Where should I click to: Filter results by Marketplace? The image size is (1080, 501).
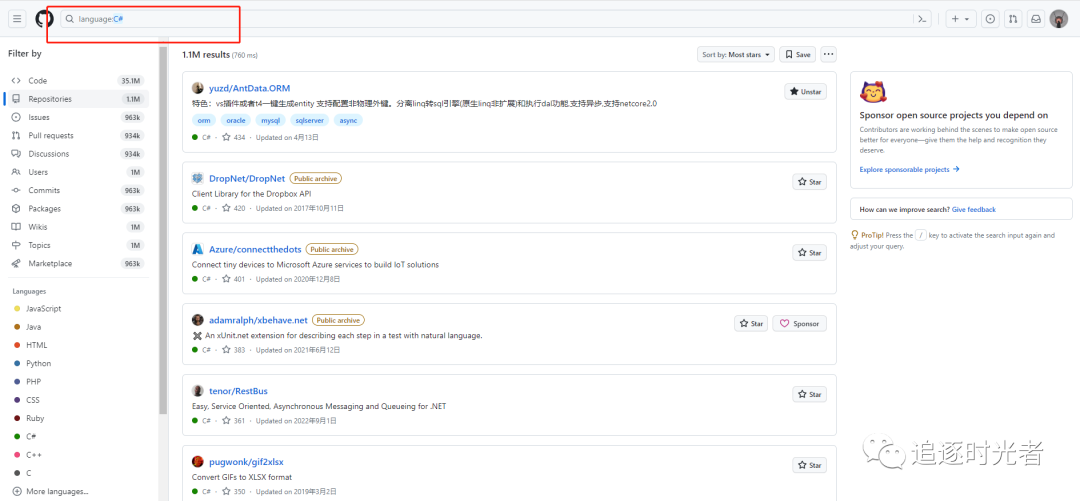click(x=77, y=263)
